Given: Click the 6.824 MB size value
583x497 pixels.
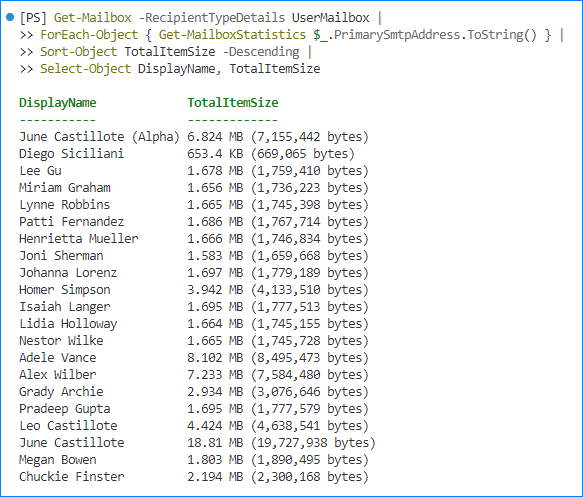Looking at the screenshot, I should pyautogui.click(x=215, y=137).
